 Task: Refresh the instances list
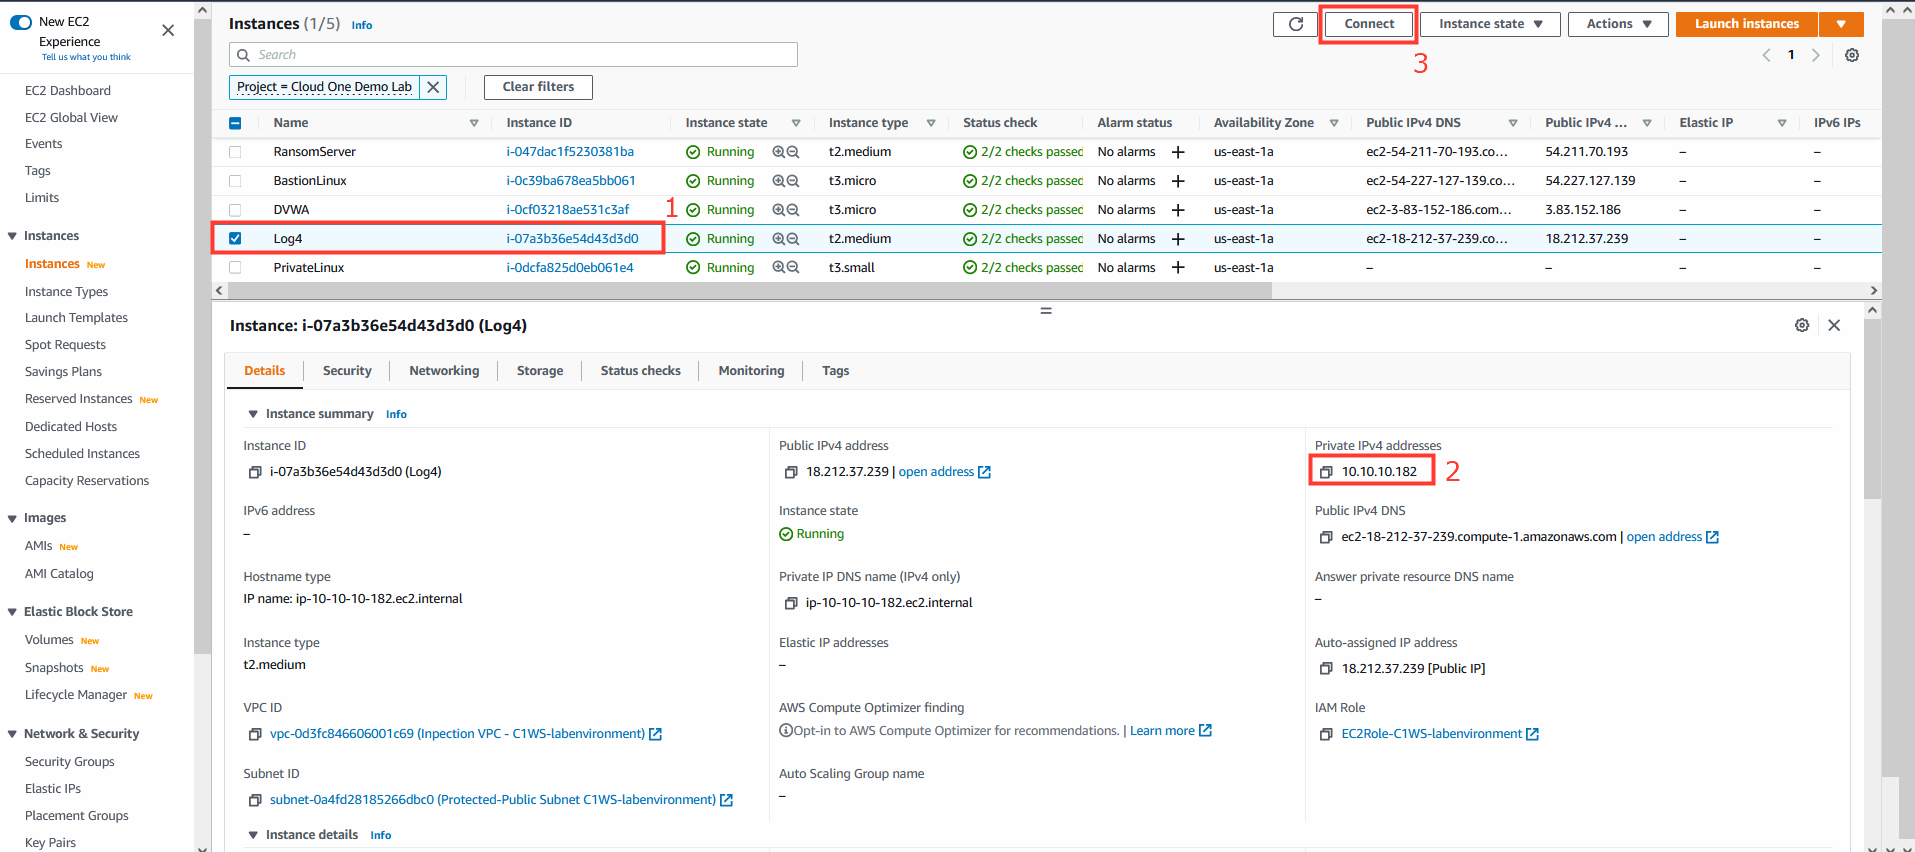coord(1295,24)
